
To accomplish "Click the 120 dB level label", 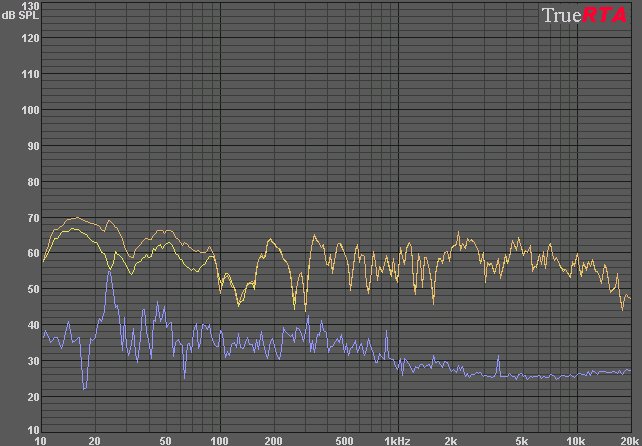I will pos(30,38).
